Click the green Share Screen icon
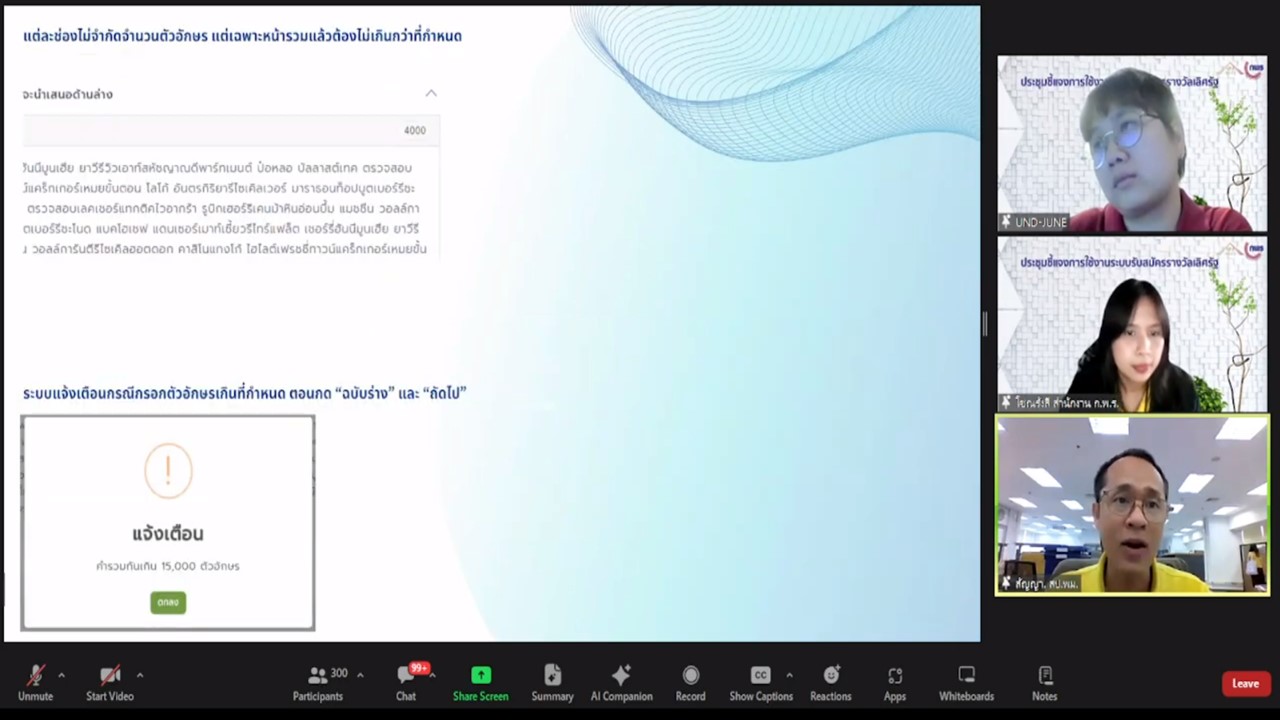The height and width of the screenshot is (720, 1280). click(x=480, y=676)
